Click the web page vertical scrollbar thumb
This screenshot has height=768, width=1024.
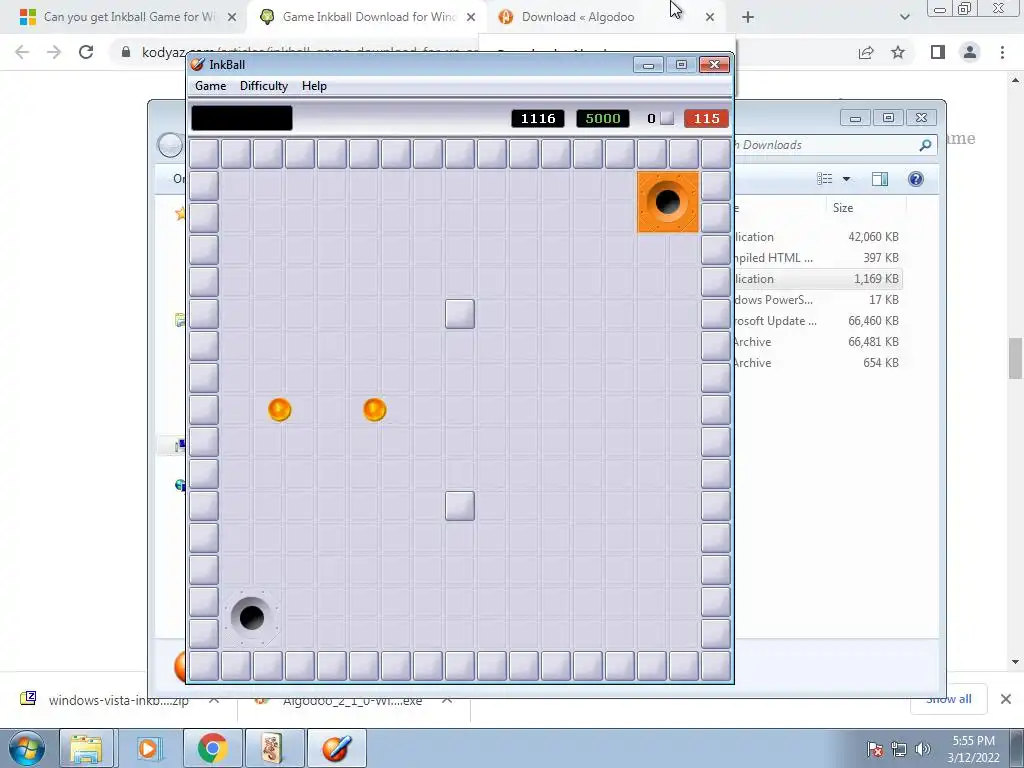(1015, 358)
